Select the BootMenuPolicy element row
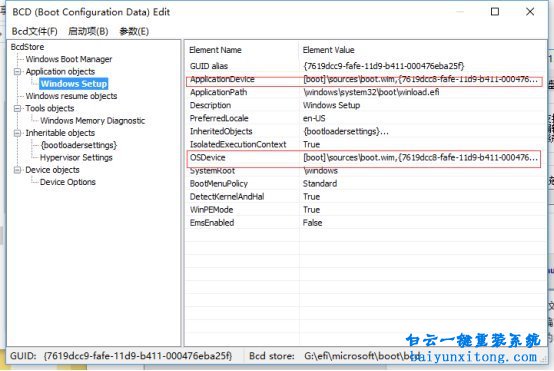Viewport: 554px width, 371px height. [365, 184]
